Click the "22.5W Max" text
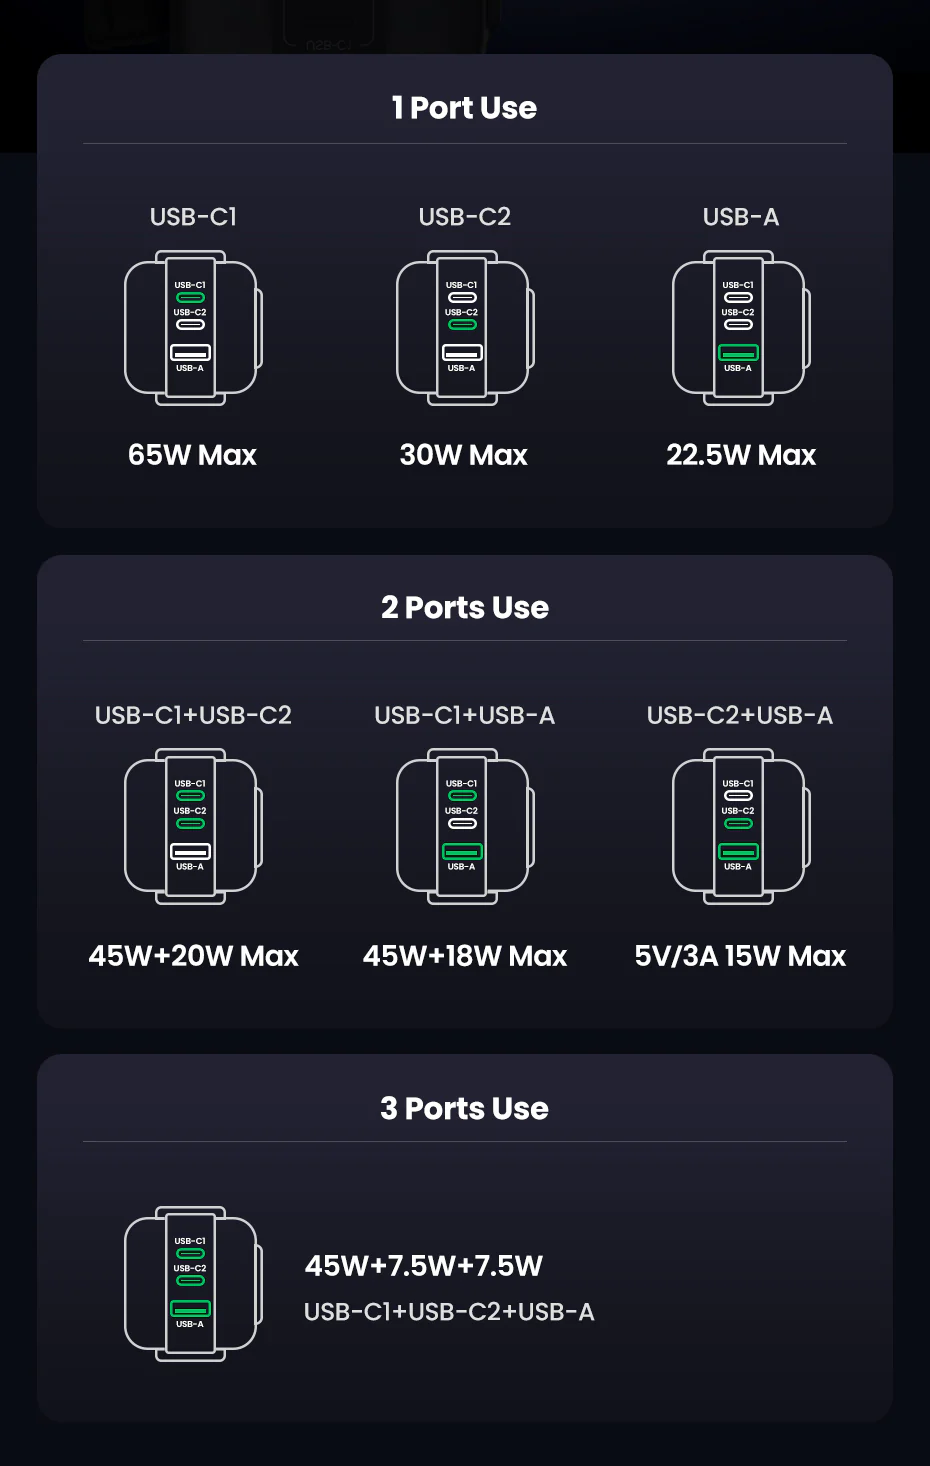 click(x=741, y=455)
